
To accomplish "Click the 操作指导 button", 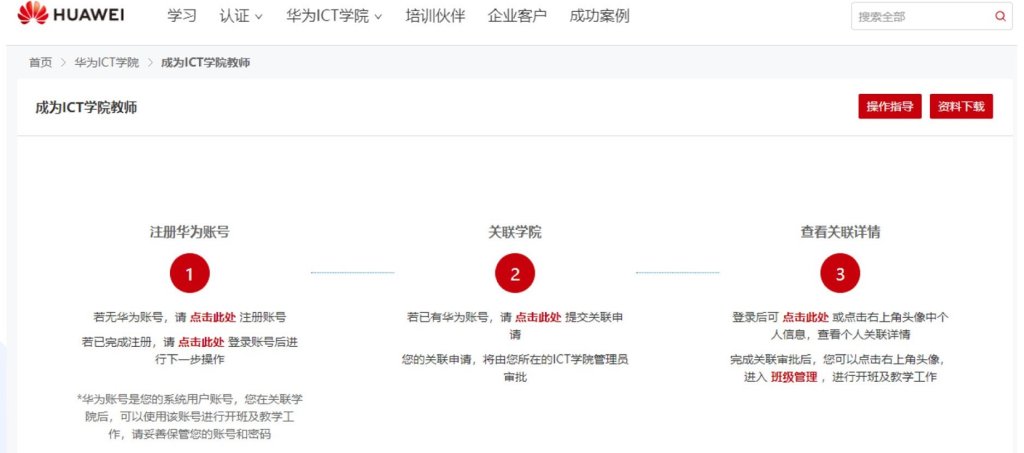I will coord(889,107).
